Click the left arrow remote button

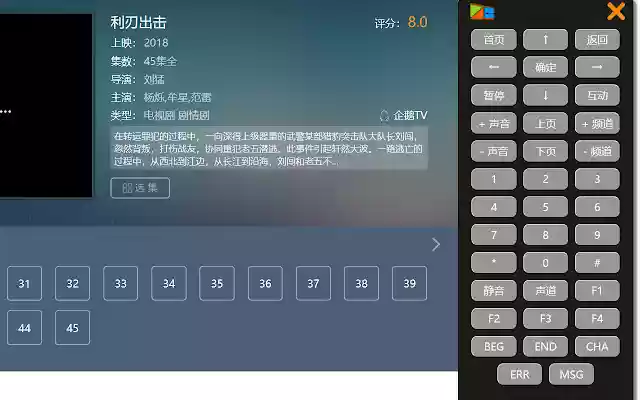click(493, 67)
